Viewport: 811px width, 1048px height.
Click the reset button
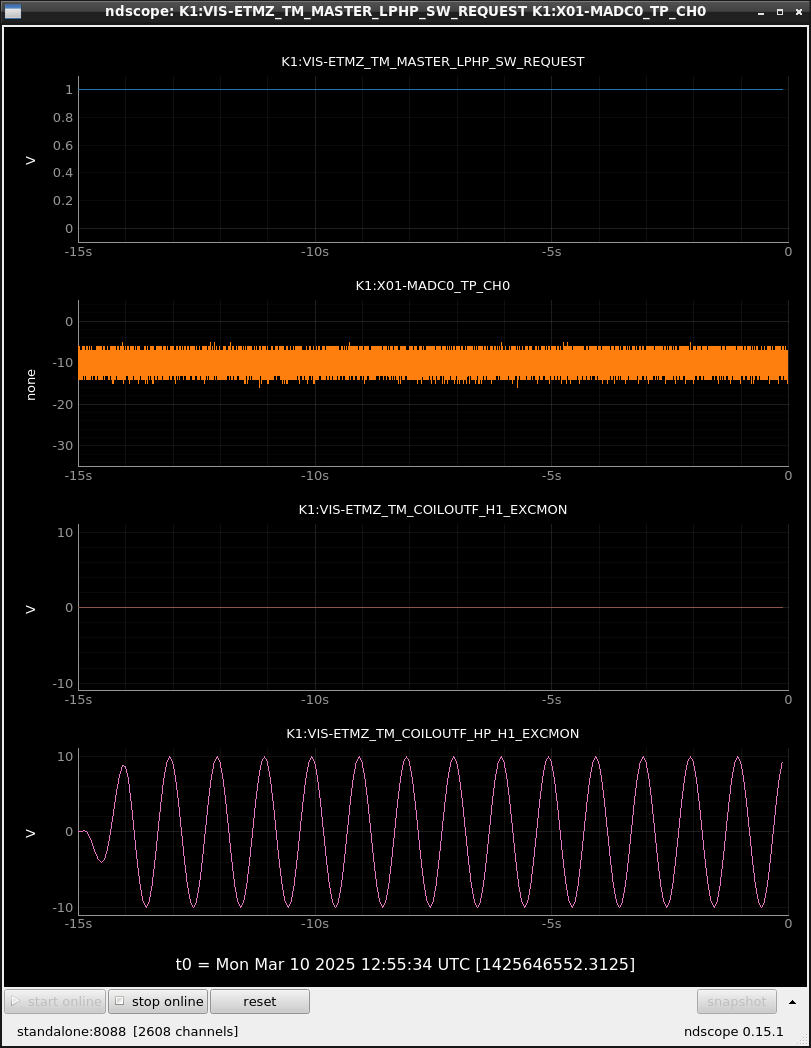pos(259,1001)
